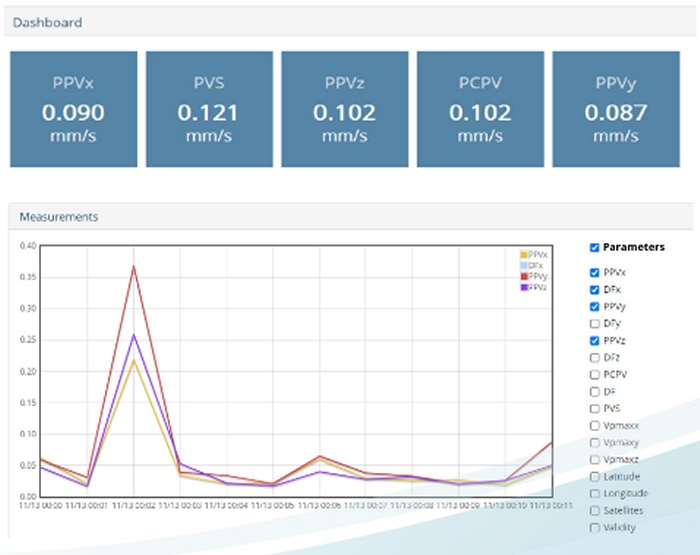The width and height of the screenshot is (700, 555).
Task: Check the Satellites parameter checkbox
Action: pos(595,510)
